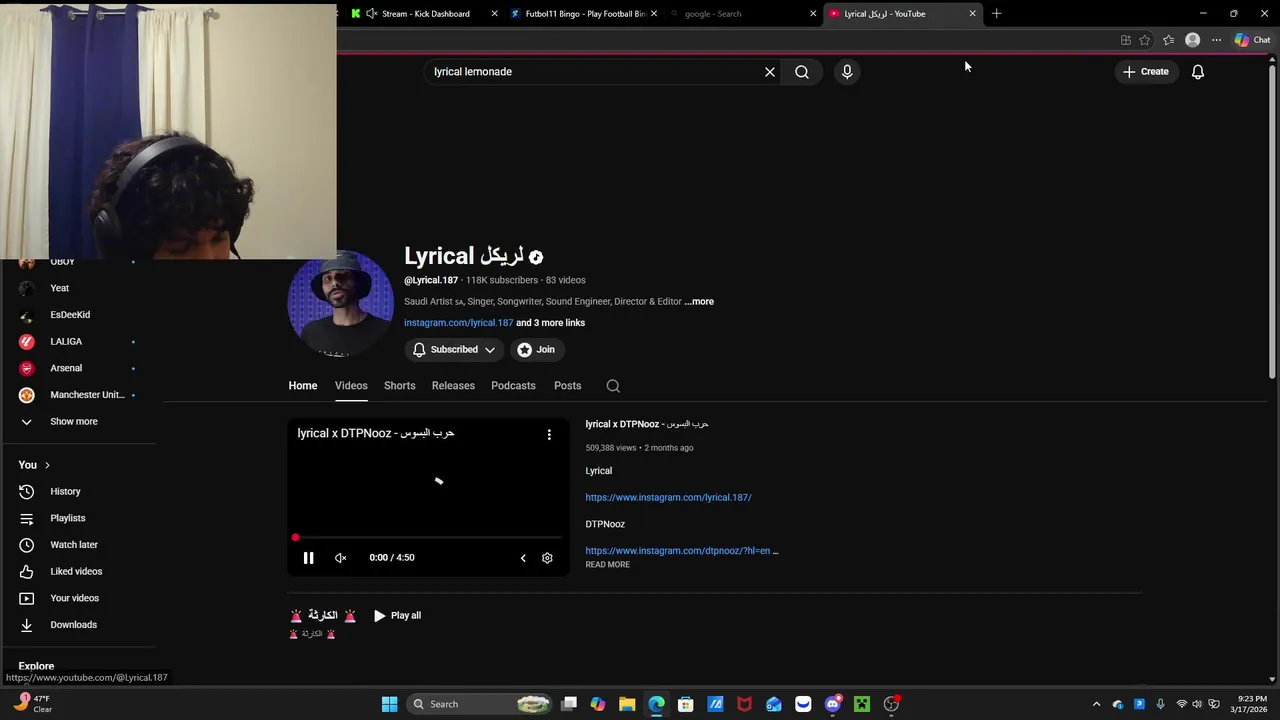
Task: Open Edge favorites list icon
Action: pyautogui.click(x=1168, y=40)
